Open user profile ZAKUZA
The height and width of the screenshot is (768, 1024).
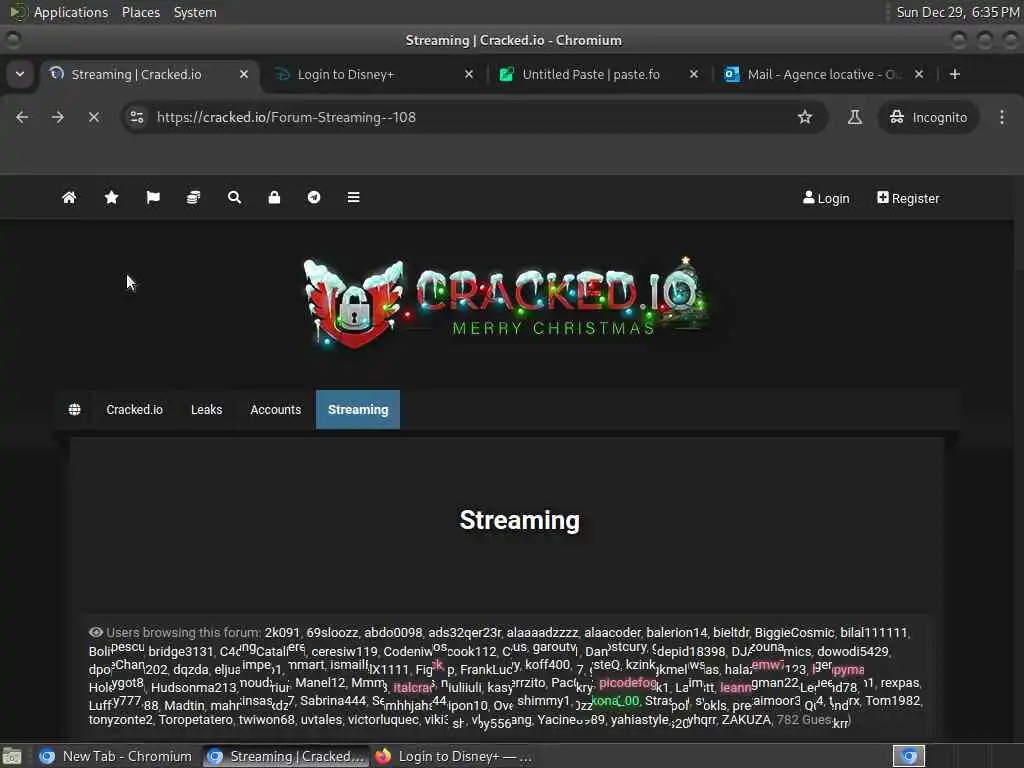click(x=746, y=720)
